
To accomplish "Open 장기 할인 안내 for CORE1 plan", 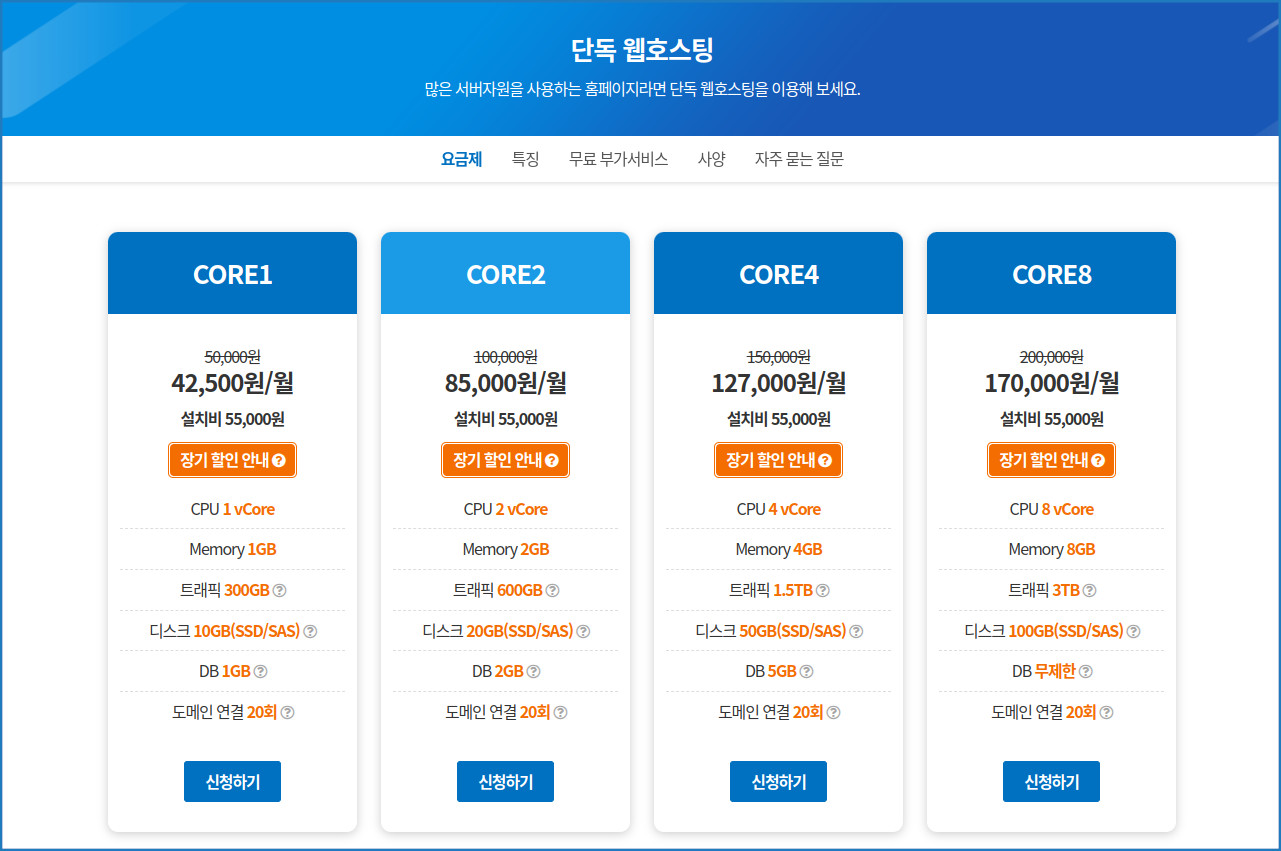I will 232,460.
